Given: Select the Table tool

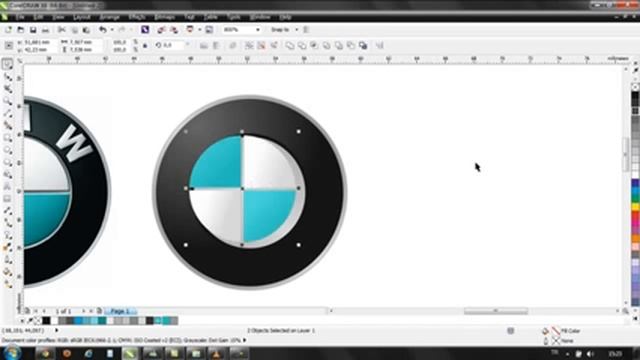Looking at the screenshot, I should (x=7, y=199).
